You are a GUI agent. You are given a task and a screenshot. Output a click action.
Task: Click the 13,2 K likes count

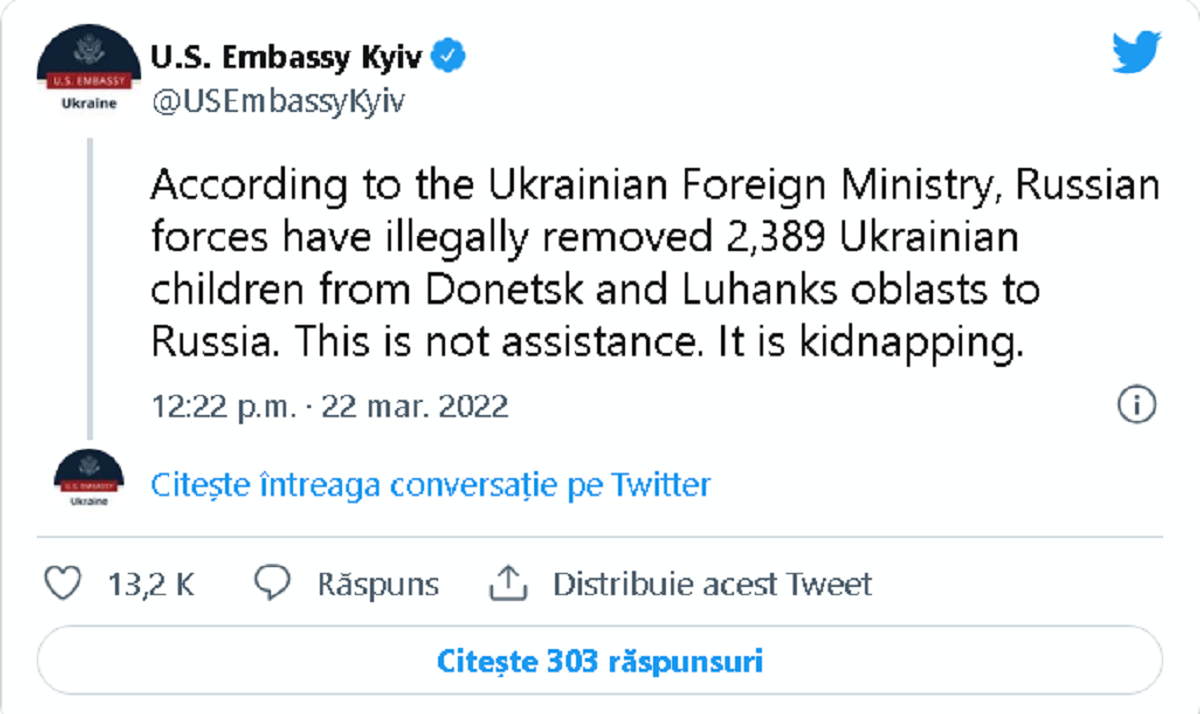[150, 584]
